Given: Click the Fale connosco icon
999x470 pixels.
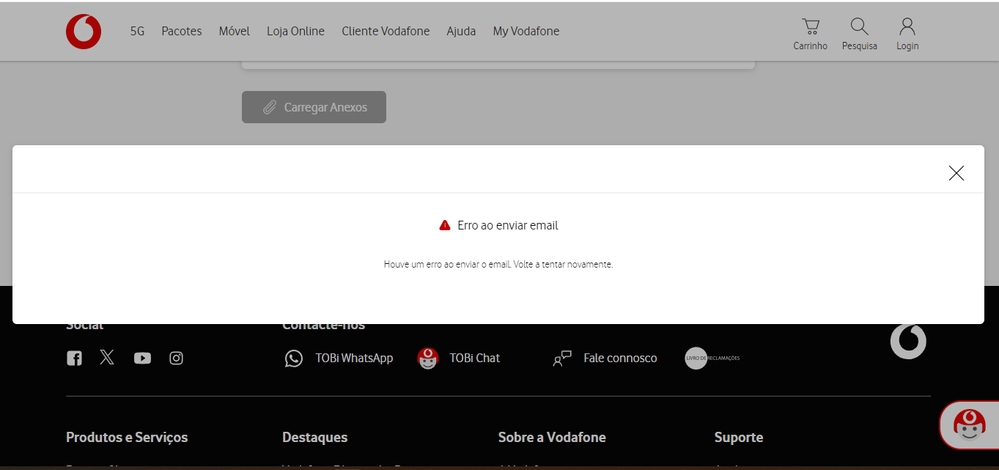Looking at the screenshot, I should [x=562, y=358].
